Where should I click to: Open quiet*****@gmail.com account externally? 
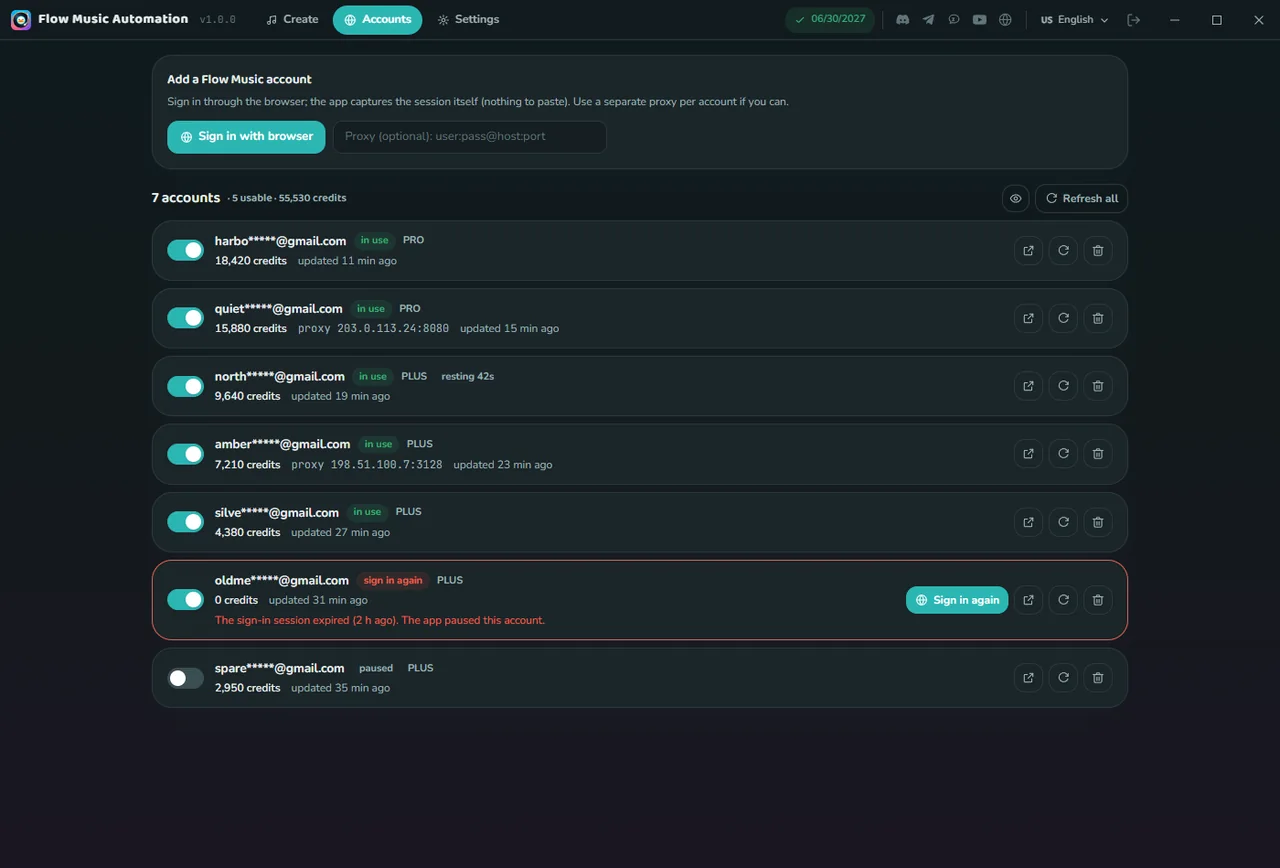1028,318
